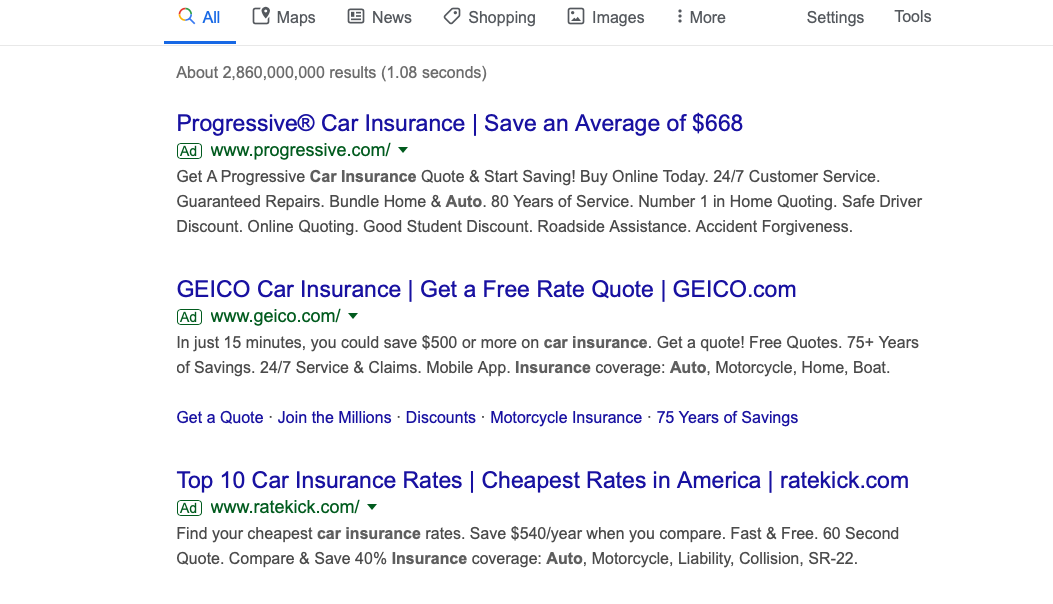Expand dropdown arrow next to www.geico.com
Image resolution: width=1053 pixels, height=604 pixels.
(x=353, y=316)
